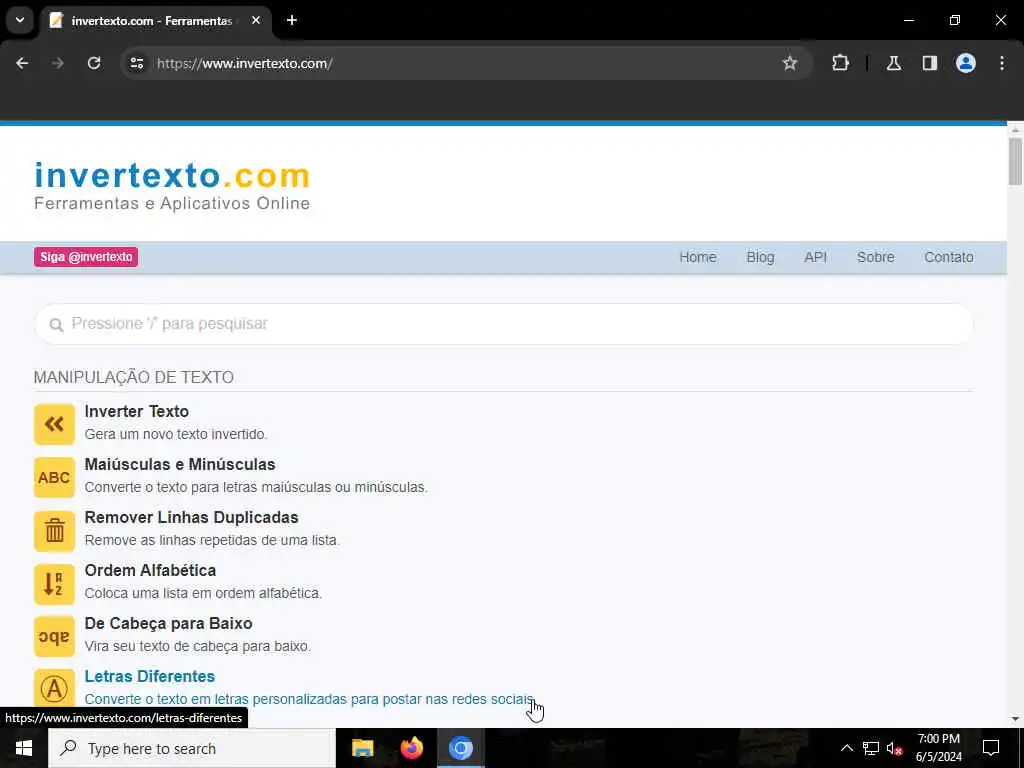Open the Inverter Texto tool icon
The height and width of the screenshot is (768, 1024).
tap(54, 424)
